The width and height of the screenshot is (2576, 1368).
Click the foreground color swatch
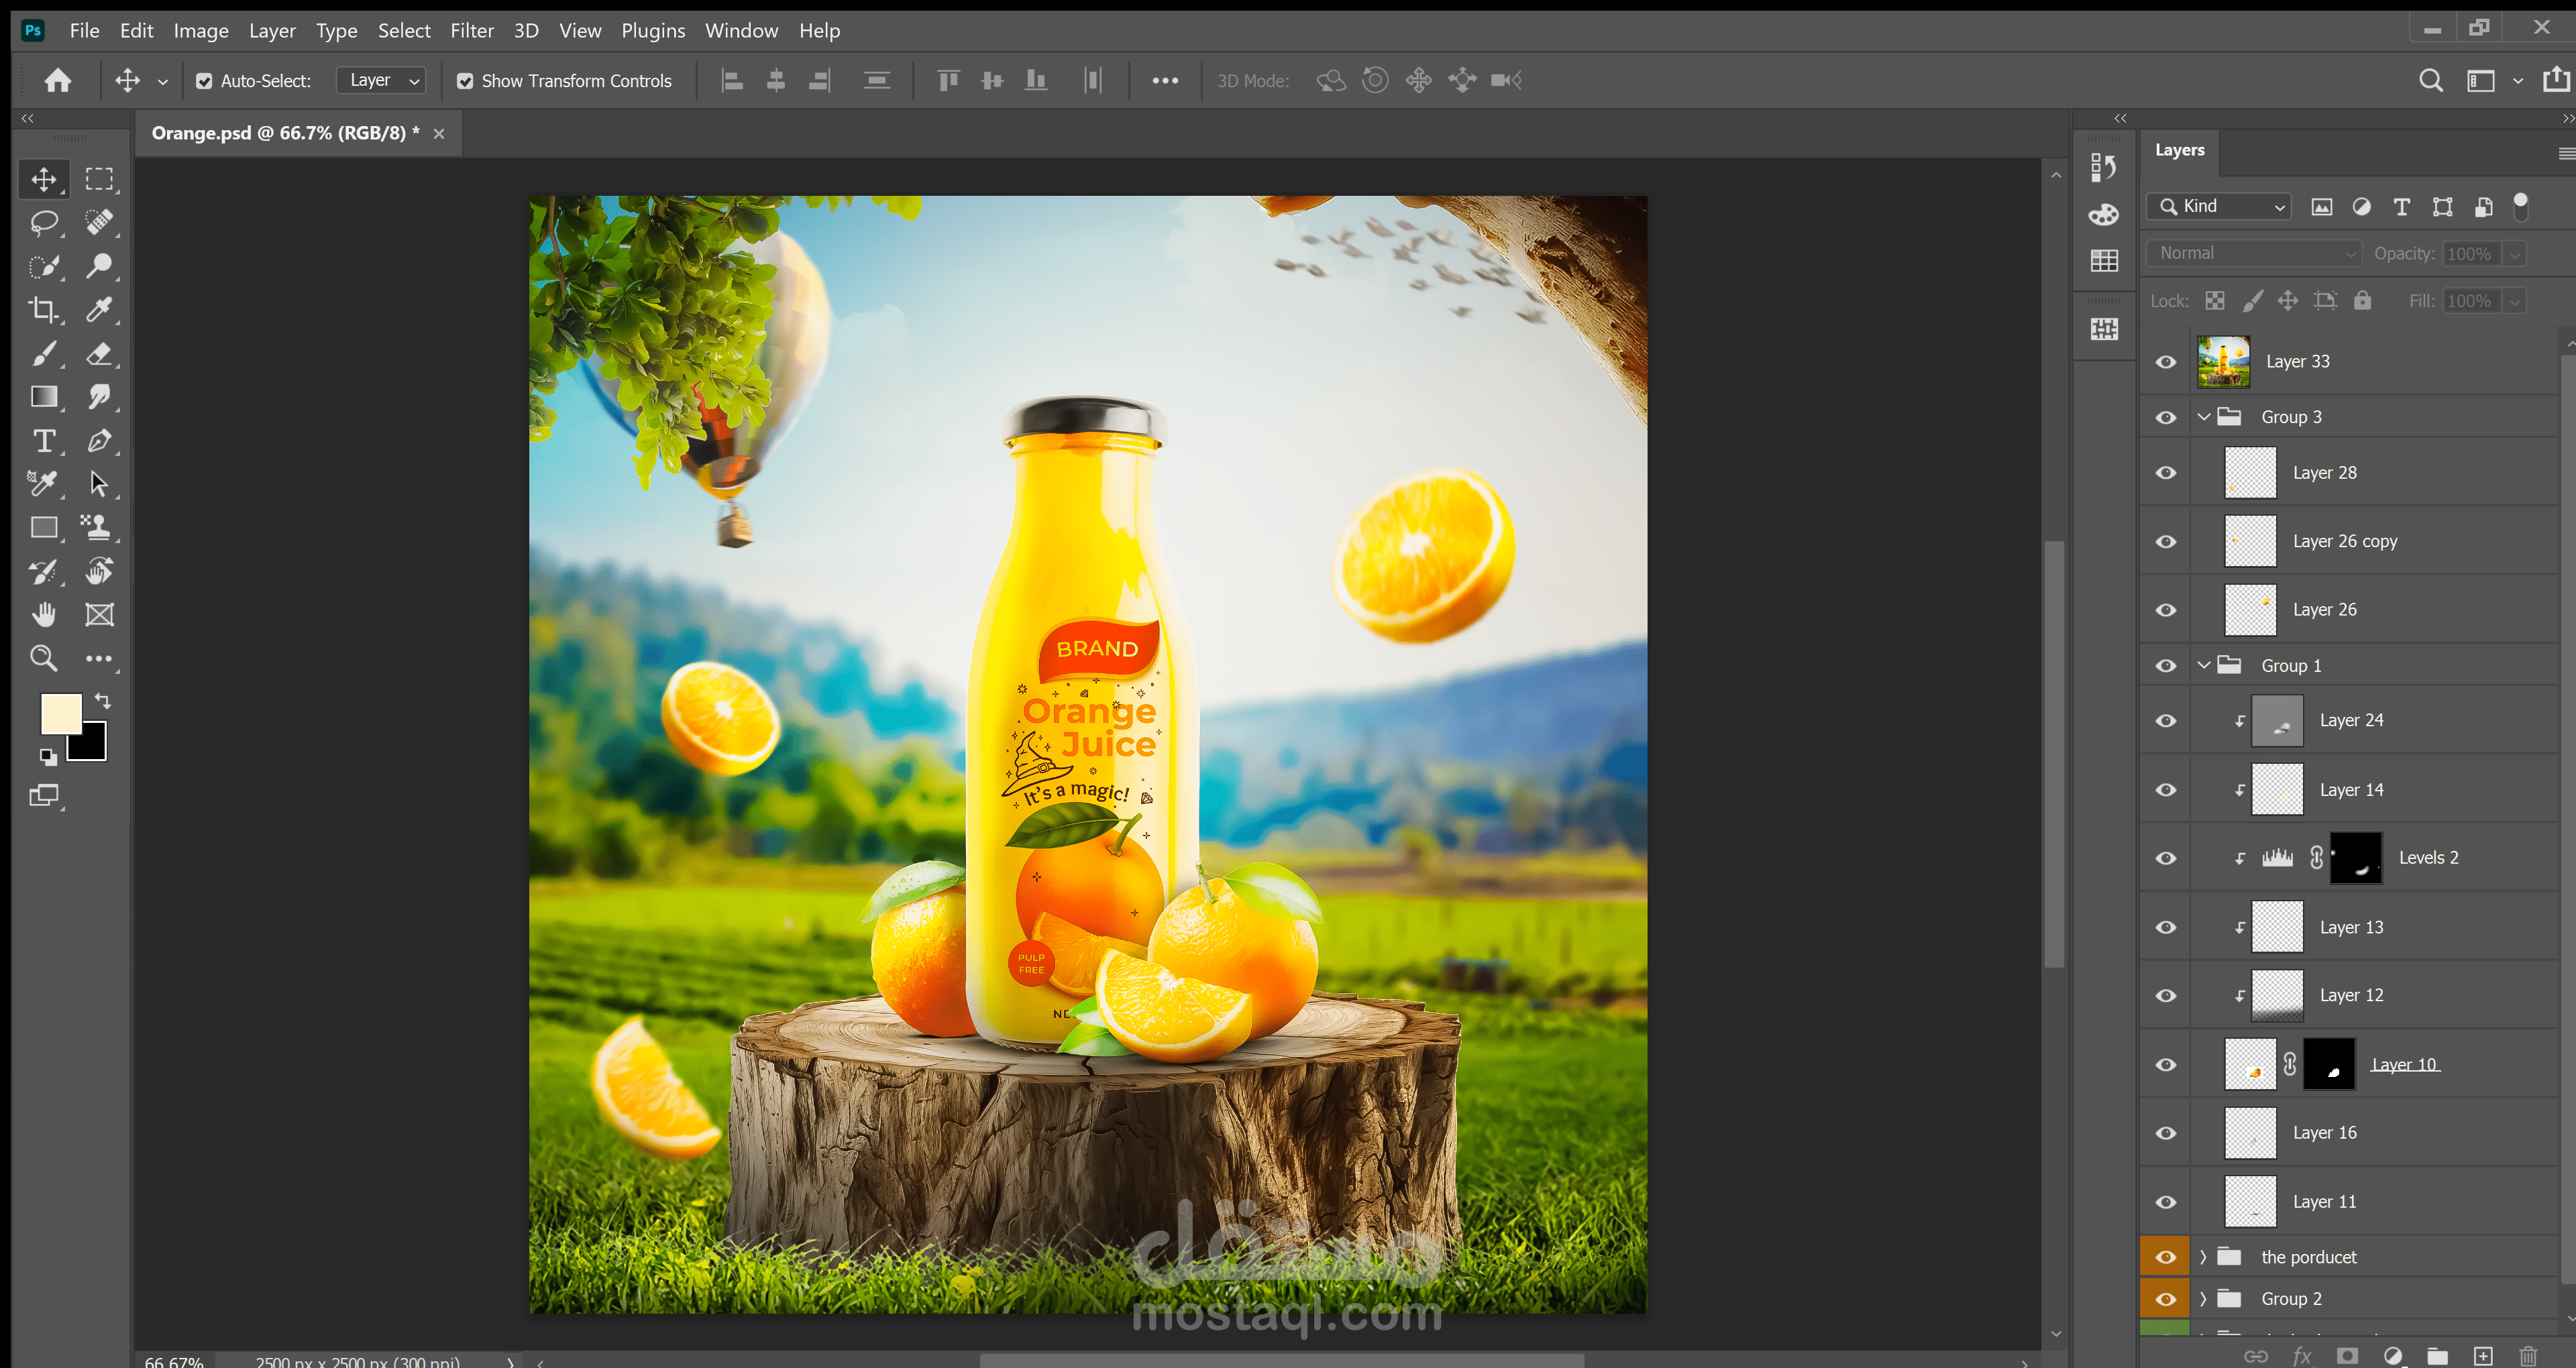click(60, 713)
